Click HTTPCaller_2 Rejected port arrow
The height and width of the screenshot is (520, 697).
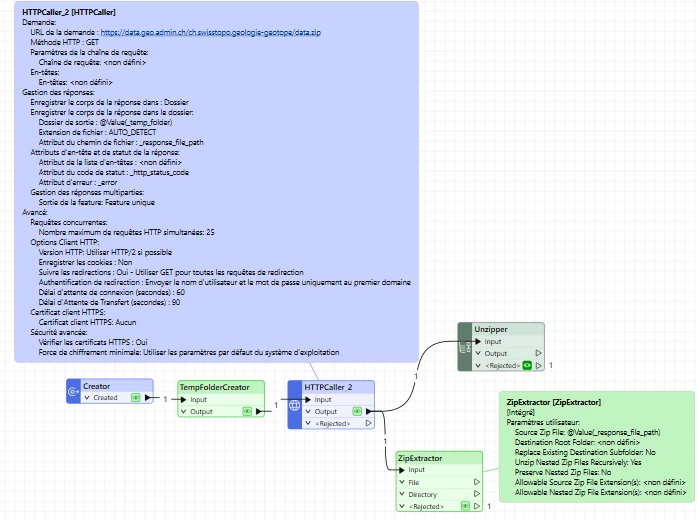click(x=369, y=424)
